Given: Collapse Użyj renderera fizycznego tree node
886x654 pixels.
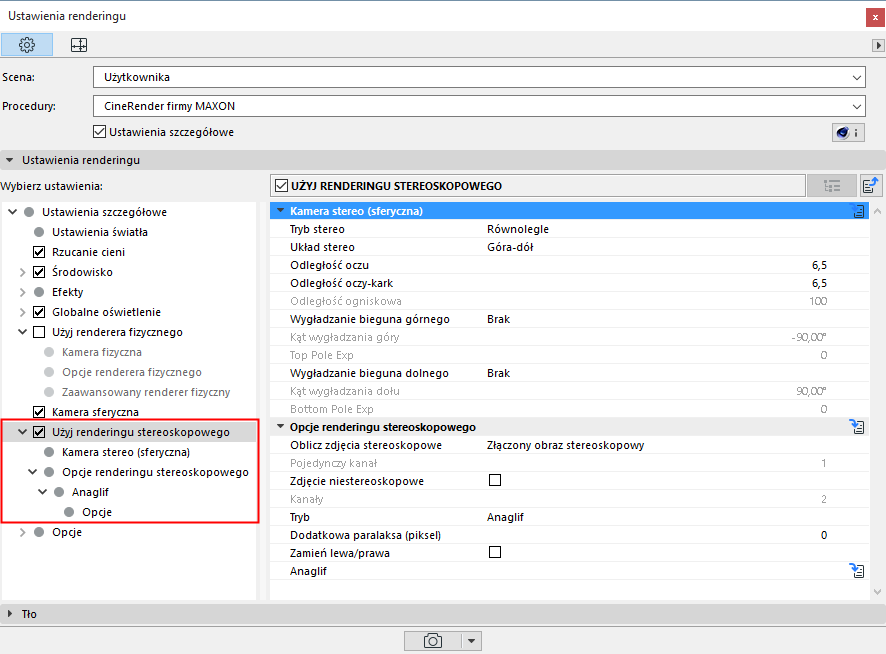Looking at the screenshot, I should pos(23,332).
